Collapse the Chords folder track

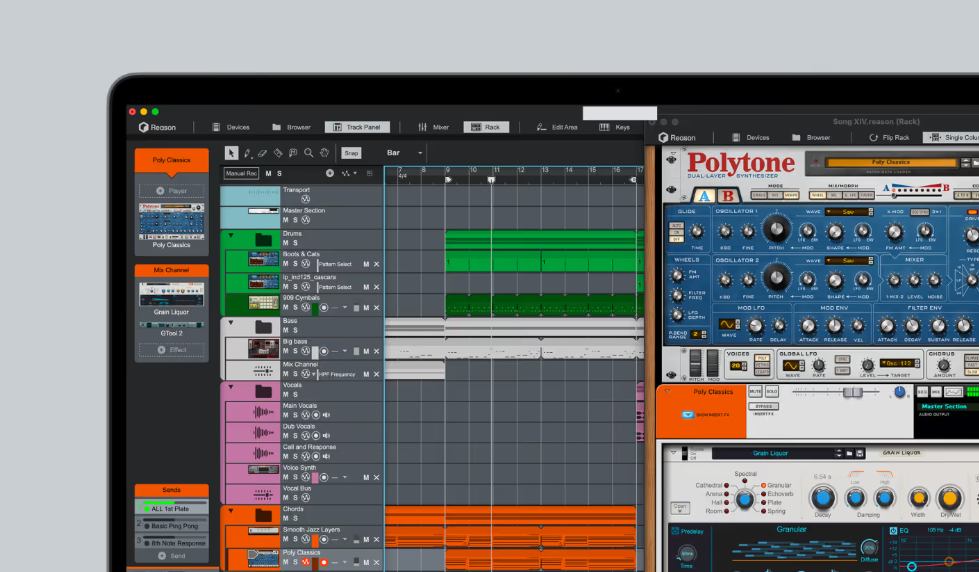coord(231,511)
